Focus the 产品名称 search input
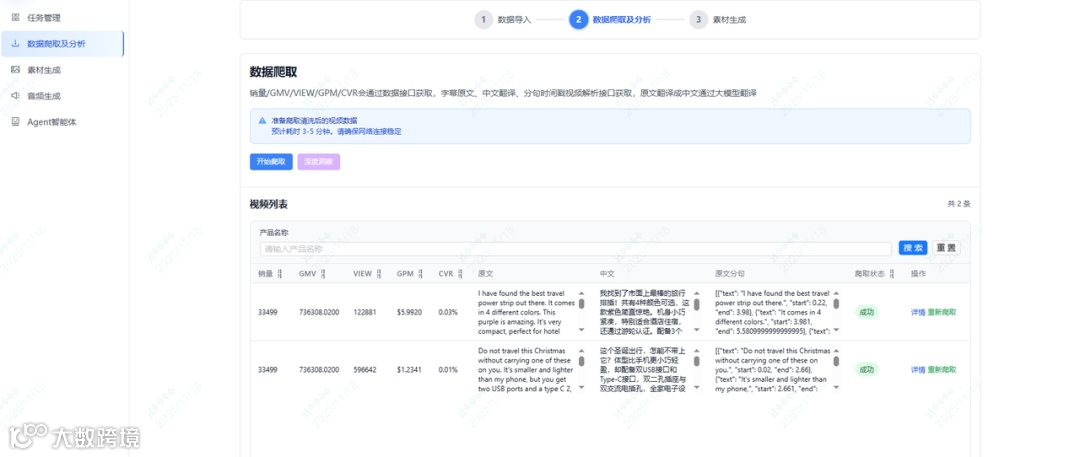 (576, 249)
